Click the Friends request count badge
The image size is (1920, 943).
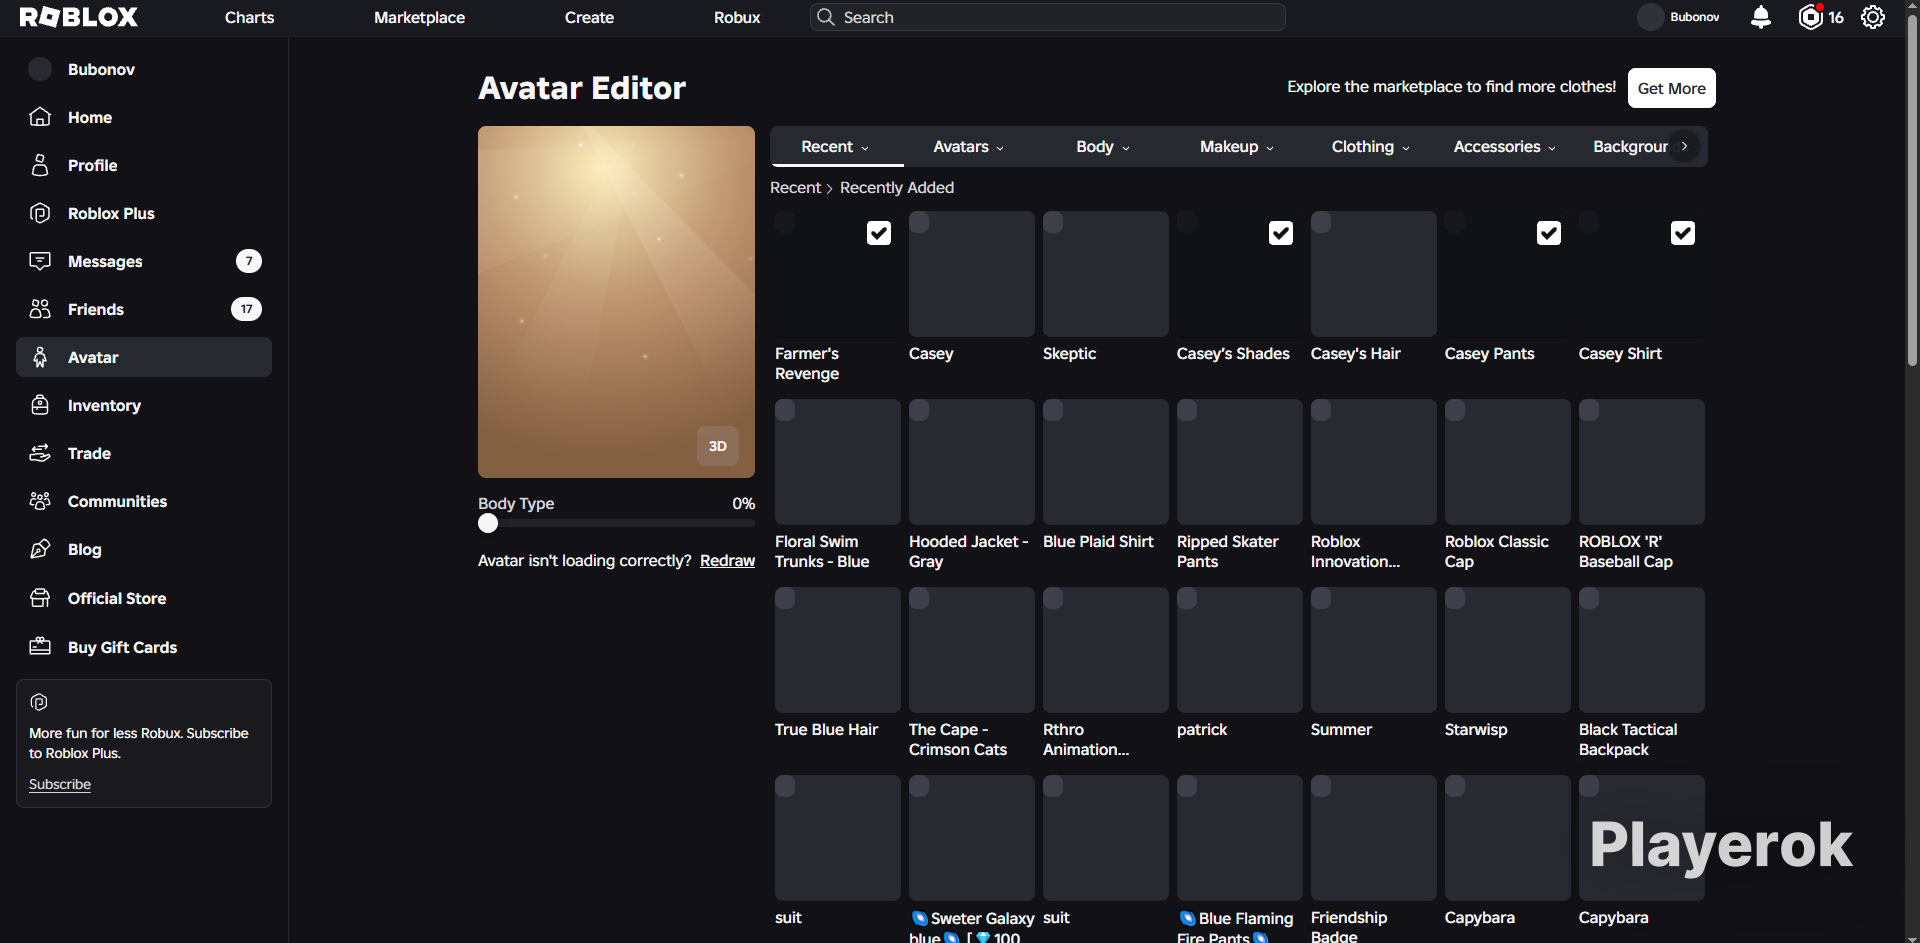coord(246,309)
